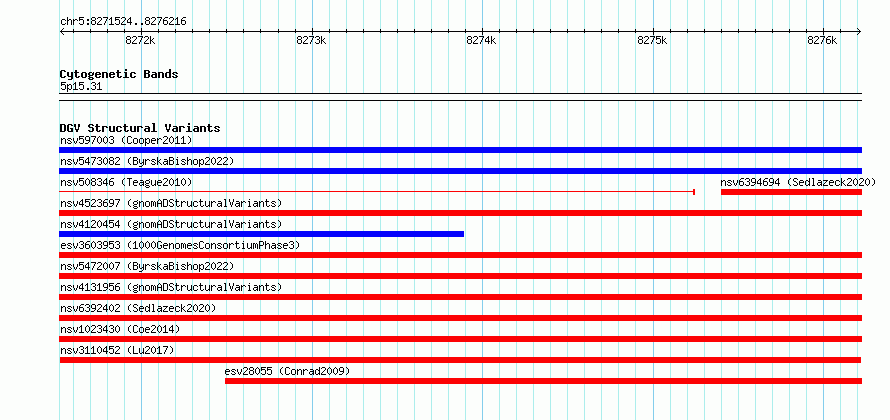Select the red bar of esv3603953
890x420 pixels.
pos(460,255)
